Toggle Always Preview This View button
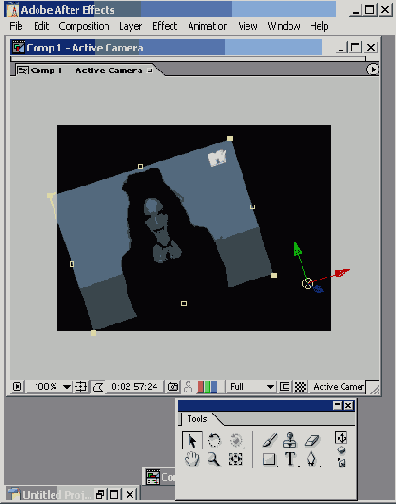The image size is (396, 504). tap(17, 387)
